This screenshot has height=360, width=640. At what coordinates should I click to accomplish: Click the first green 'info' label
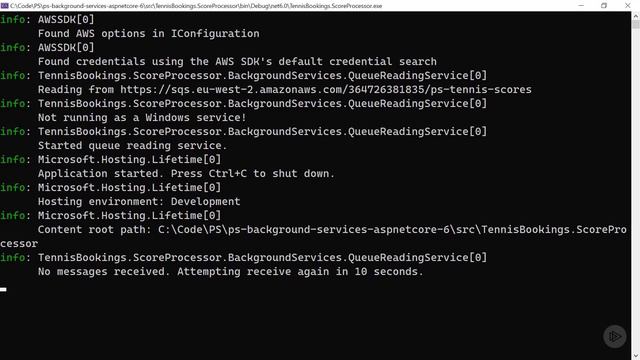(x=13, y=19)
